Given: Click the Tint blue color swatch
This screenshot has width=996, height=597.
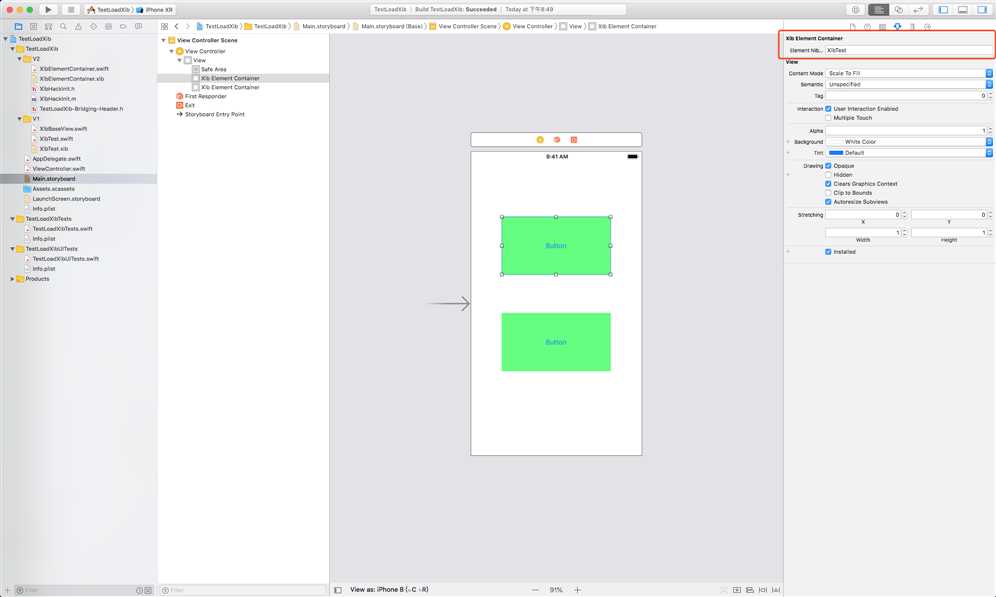Looking at the screenshot, I should click(836, 152).
